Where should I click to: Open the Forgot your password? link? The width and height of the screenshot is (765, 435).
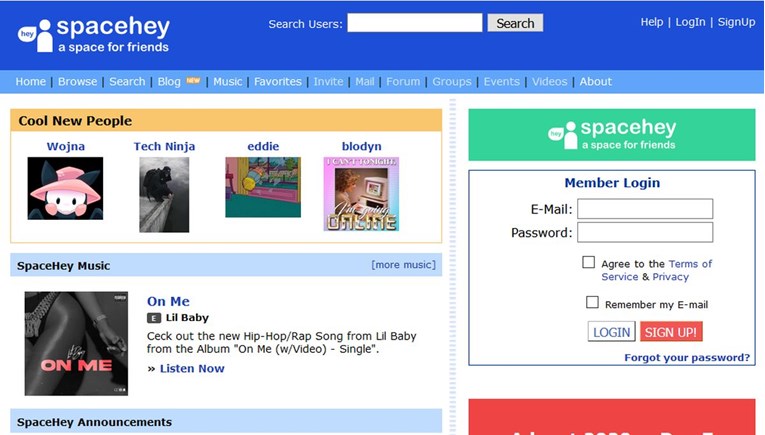click(x=687, y=357)
